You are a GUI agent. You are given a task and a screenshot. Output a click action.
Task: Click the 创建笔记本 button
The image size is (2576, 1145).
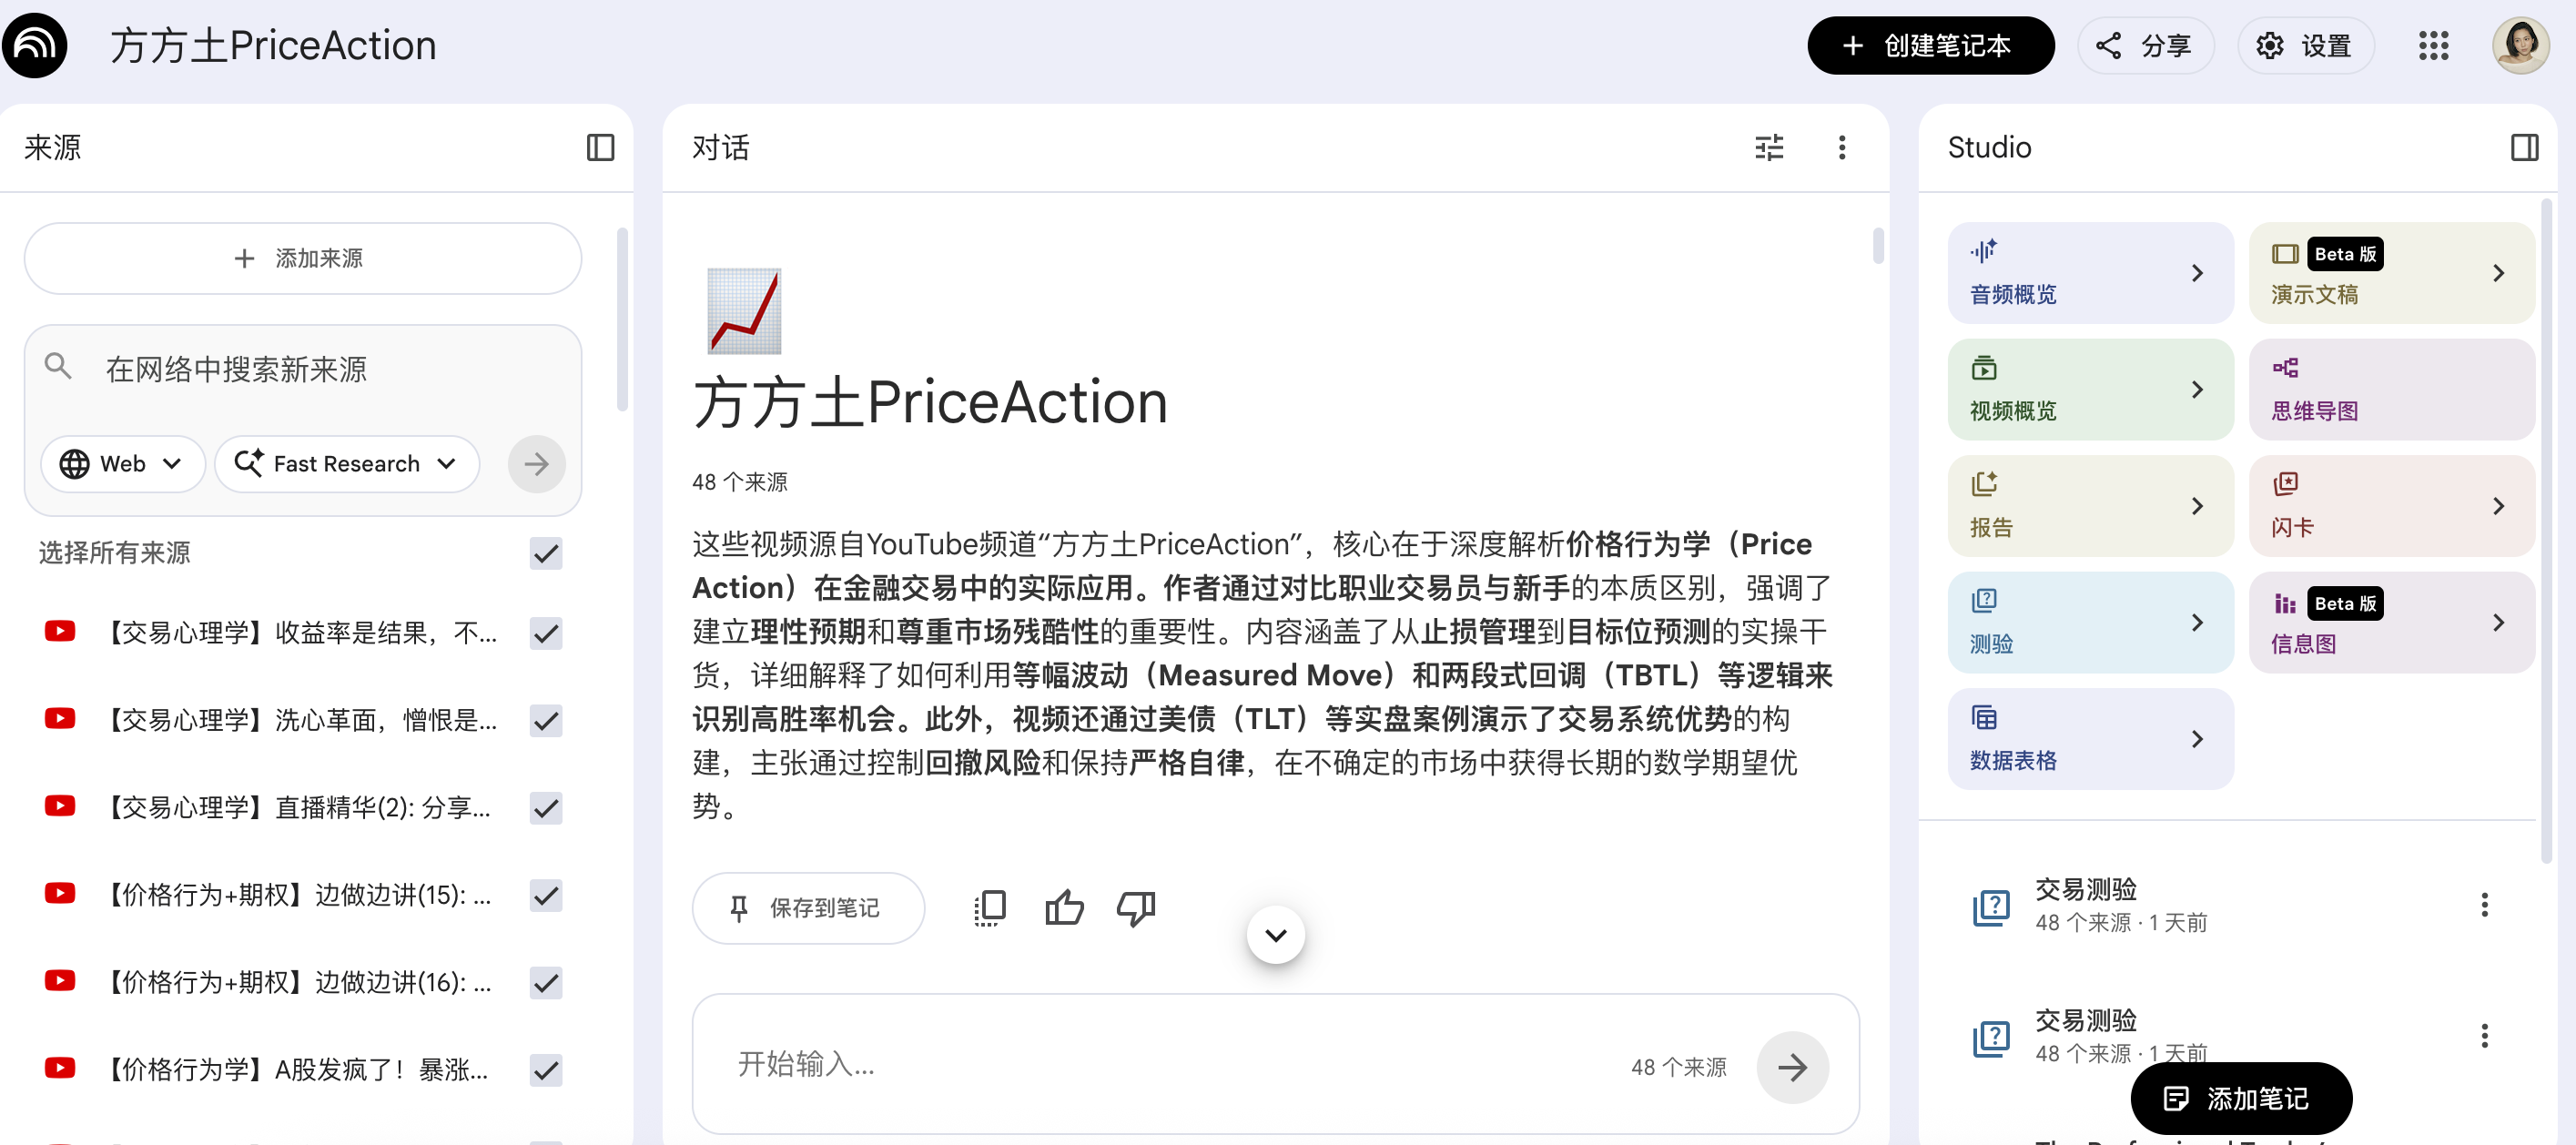[1929, 46]
